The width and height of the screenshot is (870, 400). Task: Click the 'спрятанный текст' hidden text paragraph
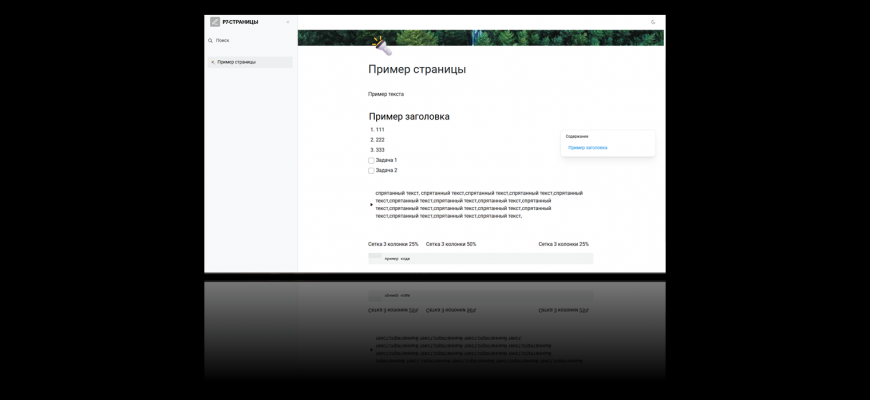click(x=479, y=205)
